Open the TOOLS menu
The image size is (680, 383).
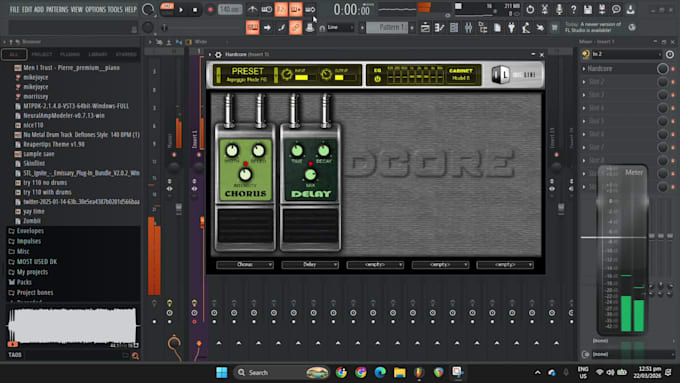pos(115,9)
